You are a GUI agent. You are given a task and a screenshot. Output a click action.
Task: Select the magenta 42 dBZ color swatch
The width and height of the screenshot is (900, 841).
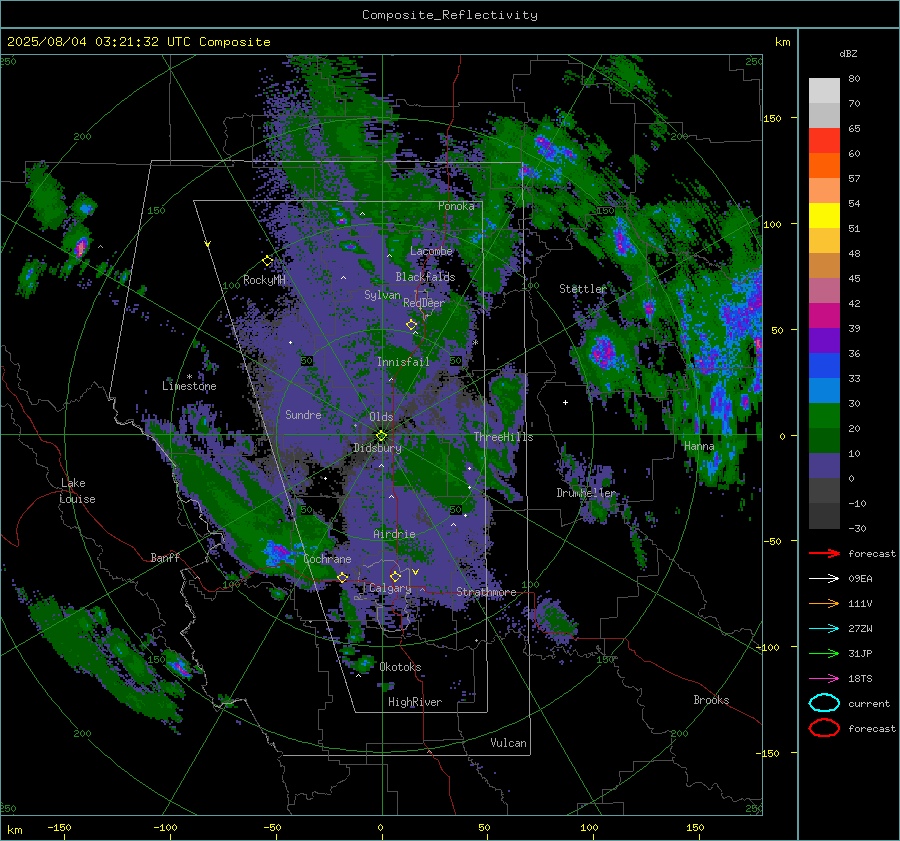tap(824, 315)
